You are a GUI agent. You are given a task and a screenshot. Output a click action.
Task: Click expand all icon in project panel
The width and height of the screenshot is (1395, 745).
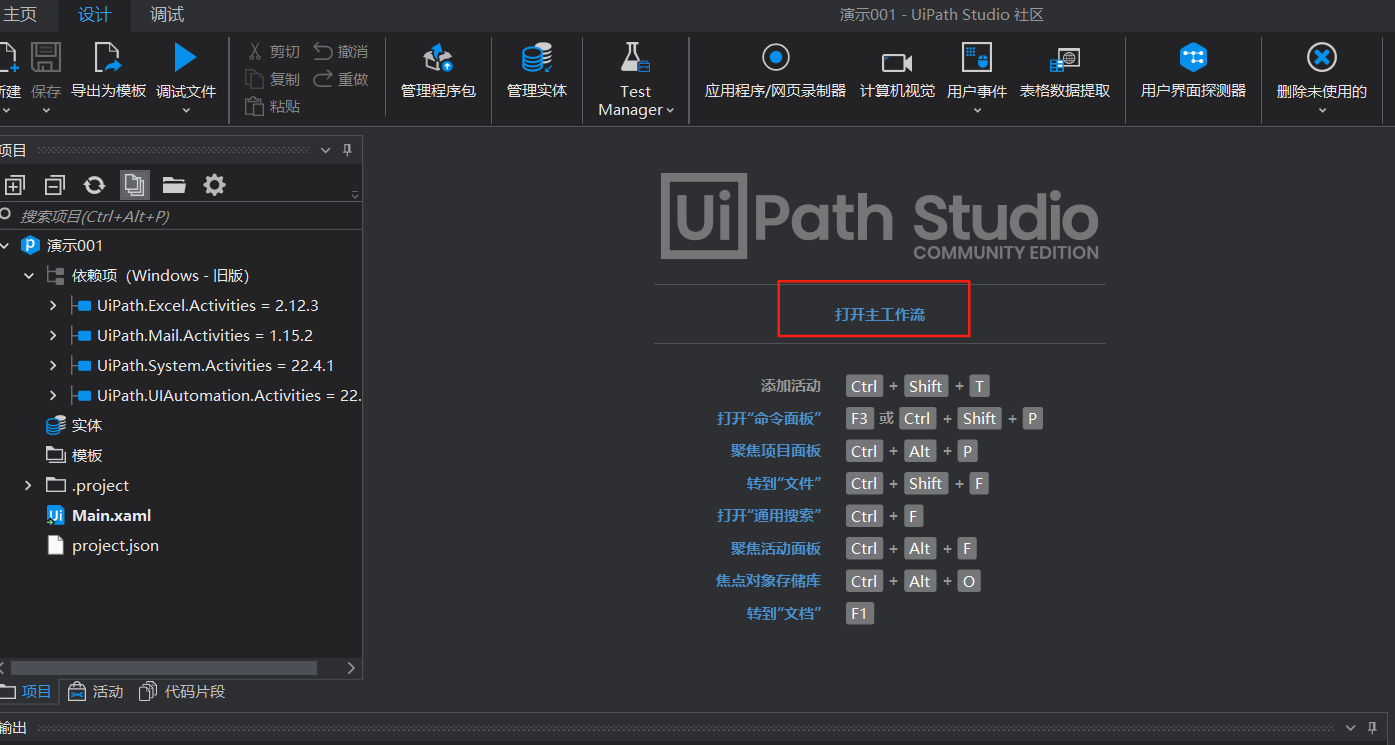coord(15,184)
